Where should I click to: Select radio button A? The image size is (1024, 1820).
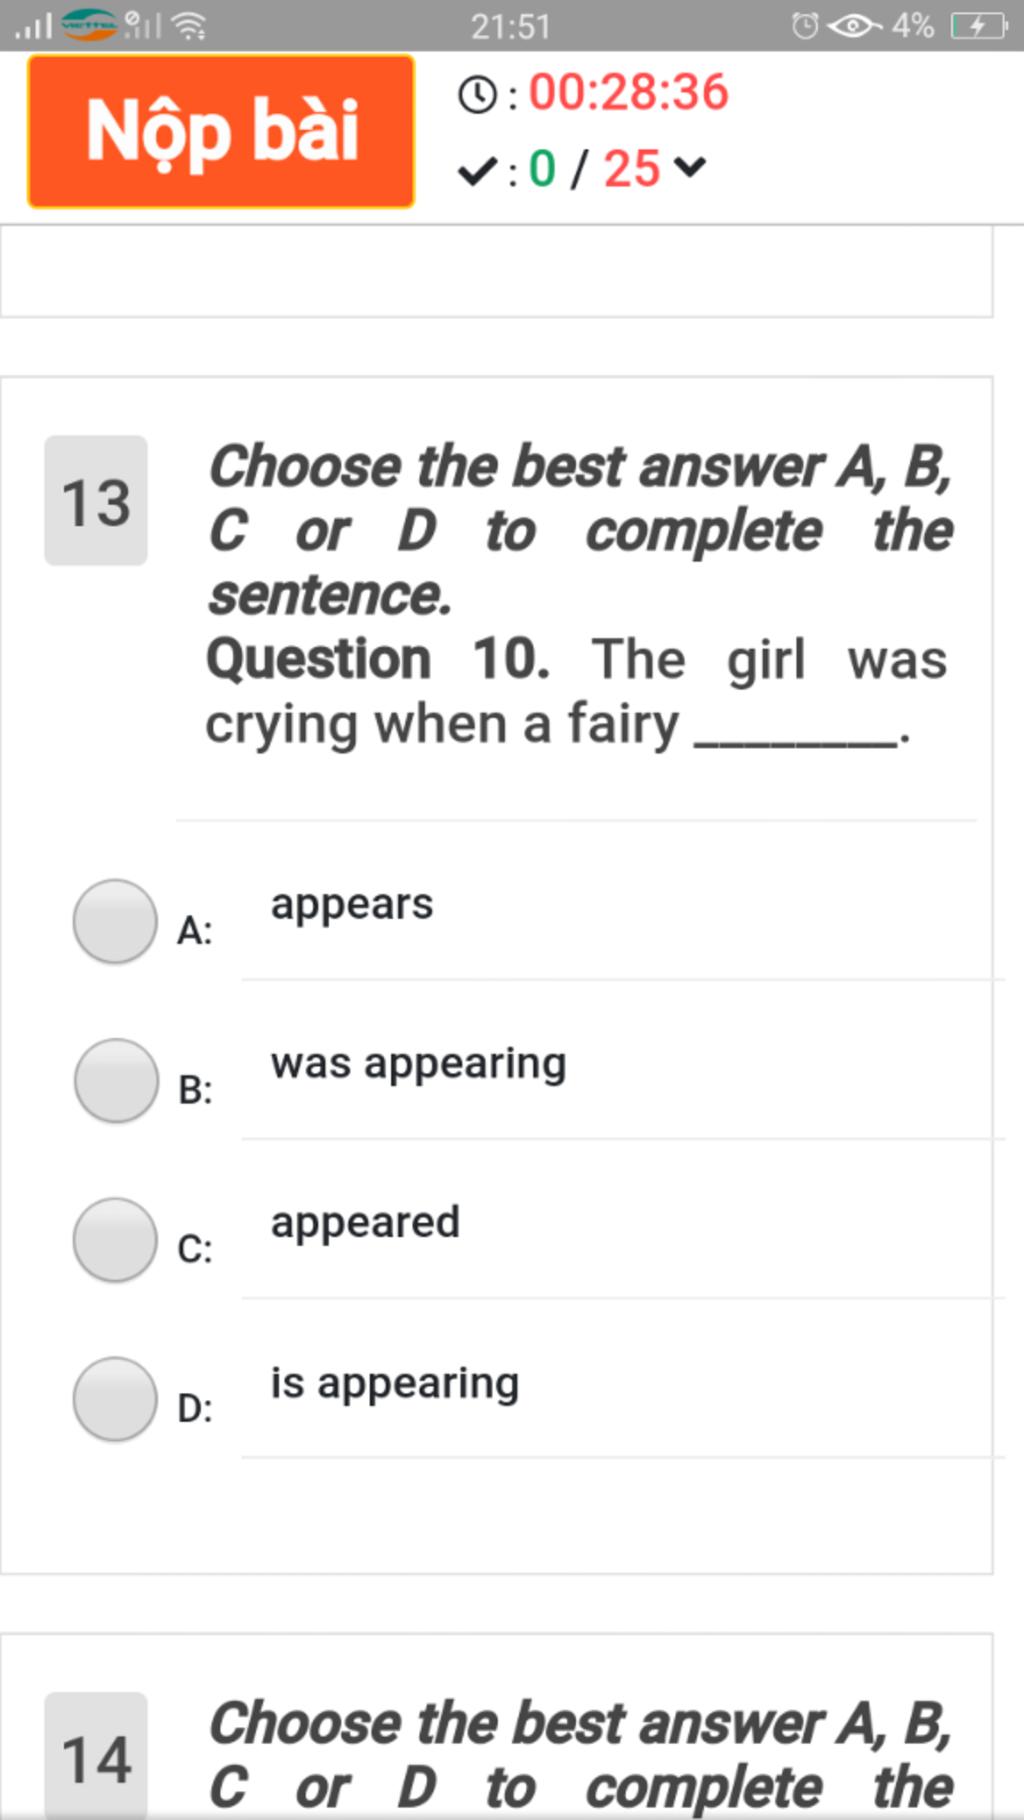tap(115, 921)
